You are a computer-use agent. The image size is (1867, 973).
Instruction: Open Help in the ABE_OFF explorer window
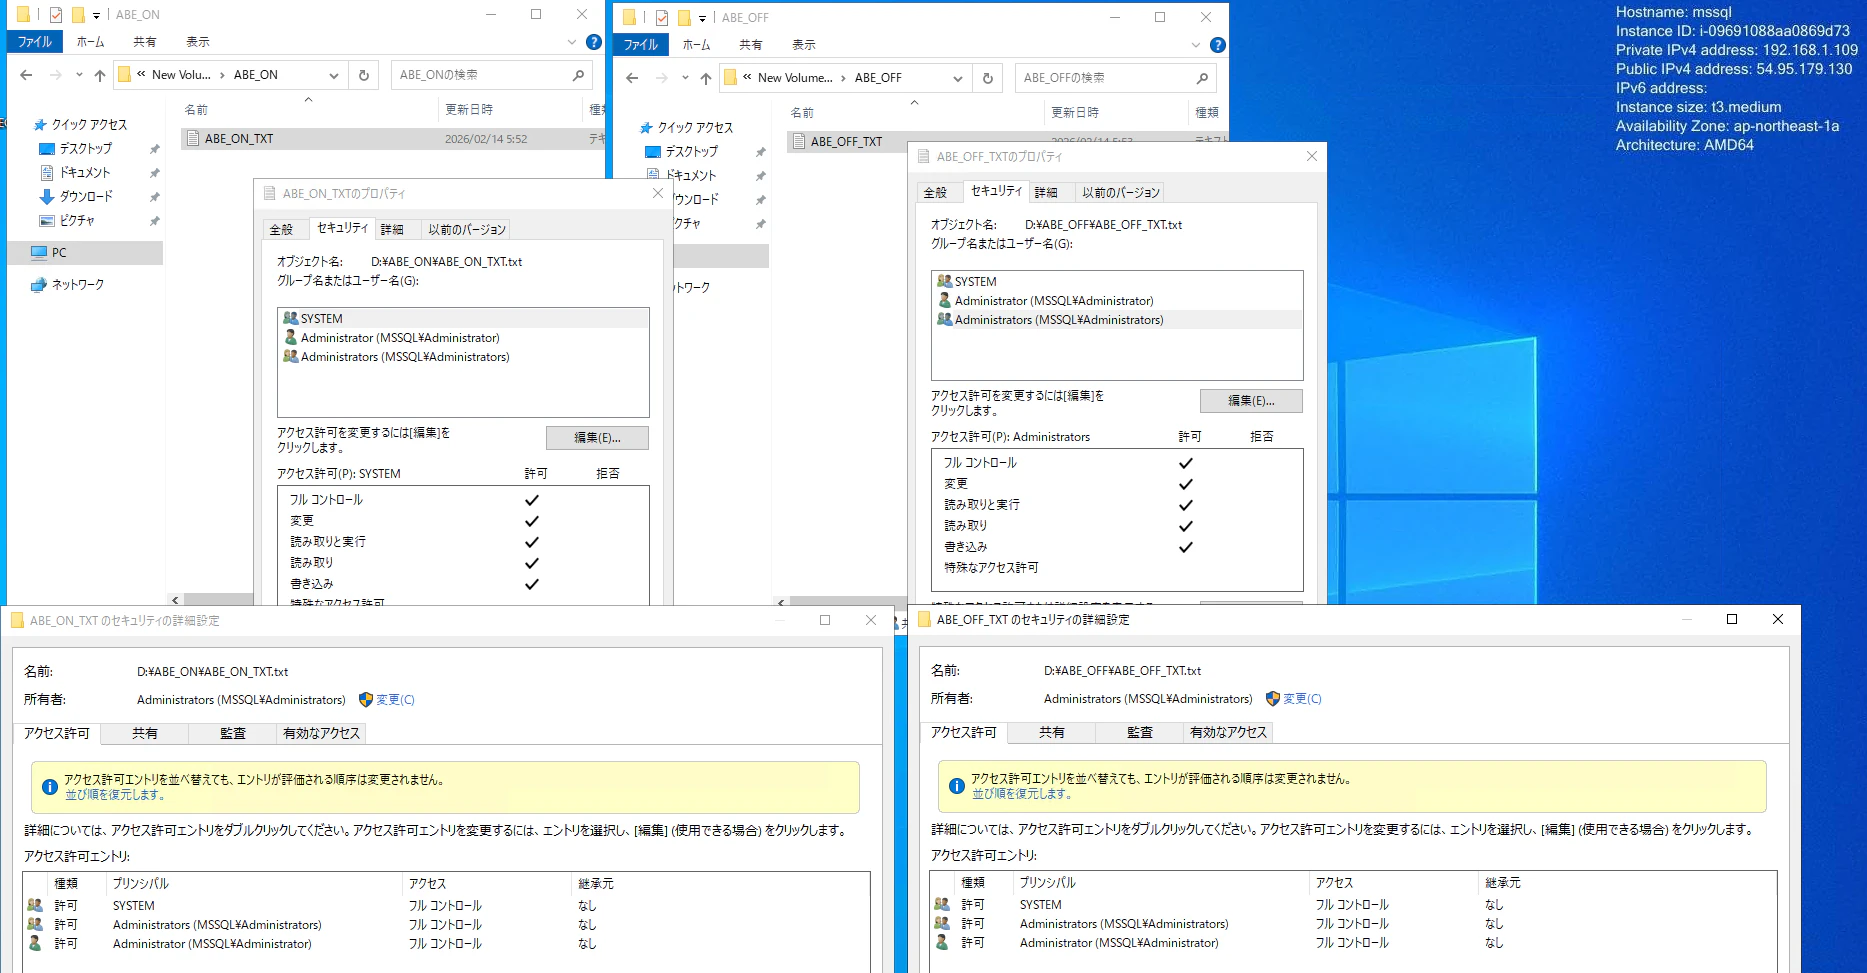[1217, 45]
